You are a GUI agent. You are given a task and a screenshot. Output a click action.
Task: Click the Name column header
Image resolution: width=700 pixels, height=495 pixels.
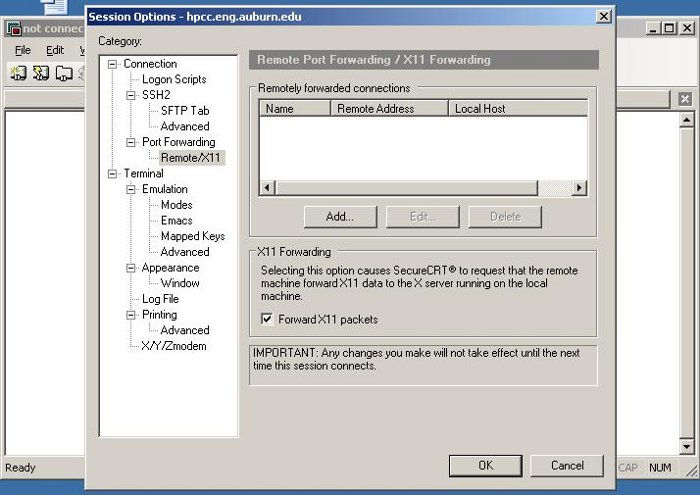click(x=295, y=108)
